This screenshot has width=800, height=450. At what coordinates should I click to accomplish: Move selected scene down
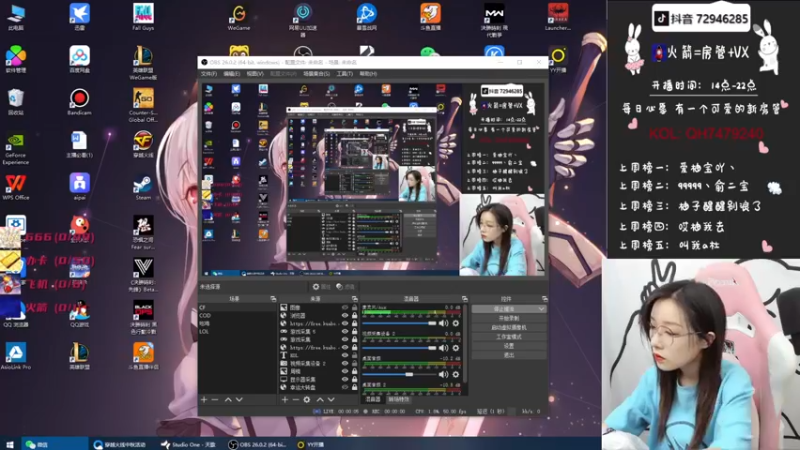click(x=239, y=399)
